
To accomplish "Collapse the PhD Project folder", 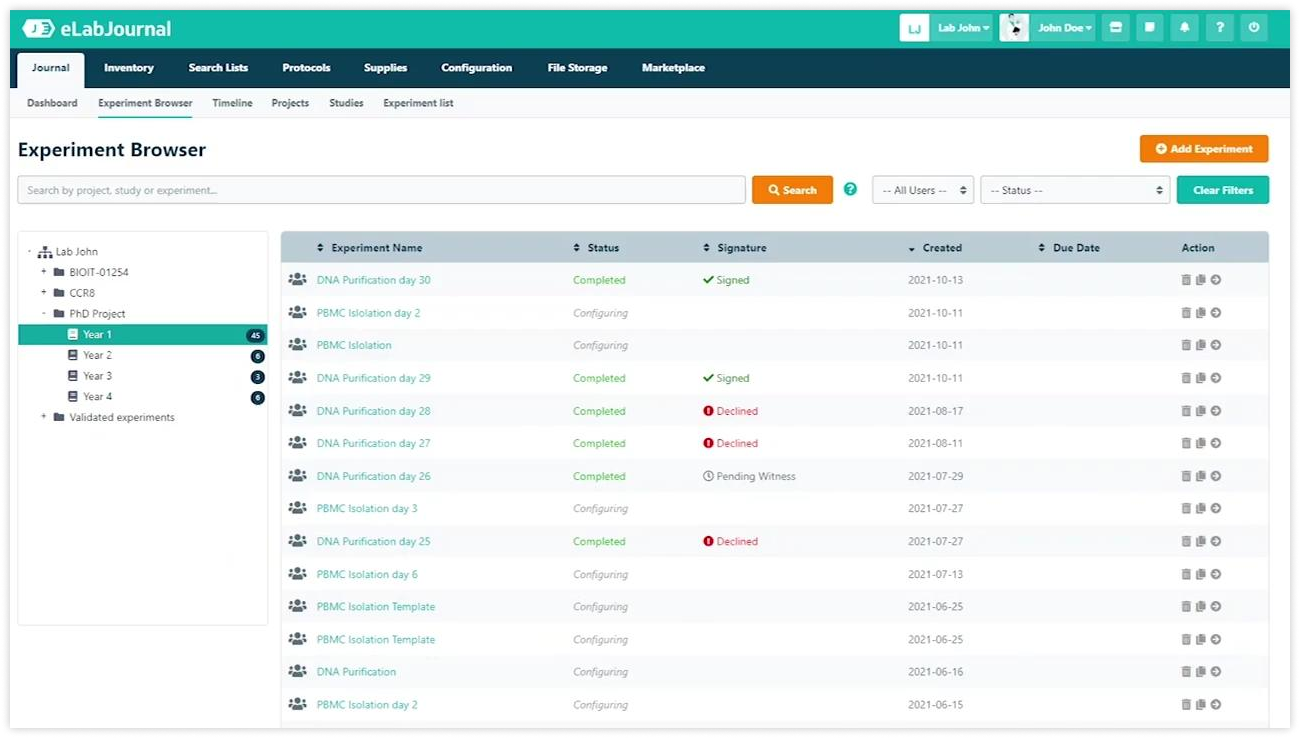I will 44,314.
